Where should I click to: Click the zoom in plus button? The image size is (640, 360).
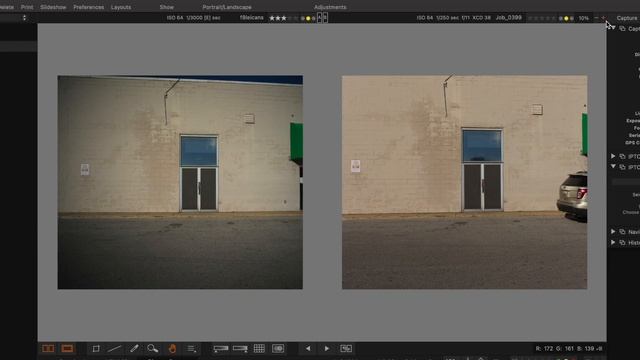(x=603, y=18)
